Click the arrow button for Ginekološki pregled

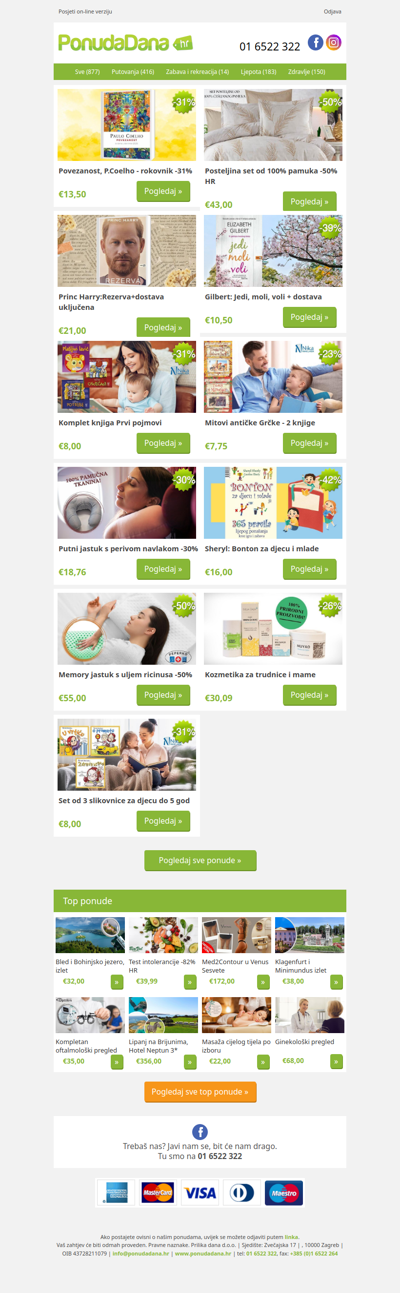[337, 1061]
